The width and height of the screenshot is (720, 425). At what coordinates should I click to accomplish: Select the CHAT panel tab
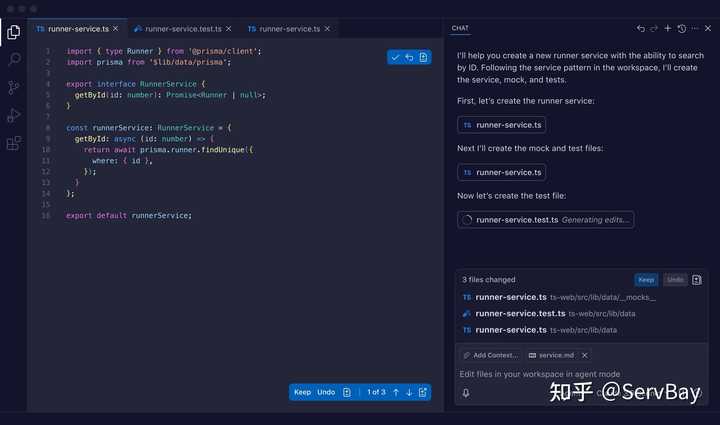click(x=460, y=29)
